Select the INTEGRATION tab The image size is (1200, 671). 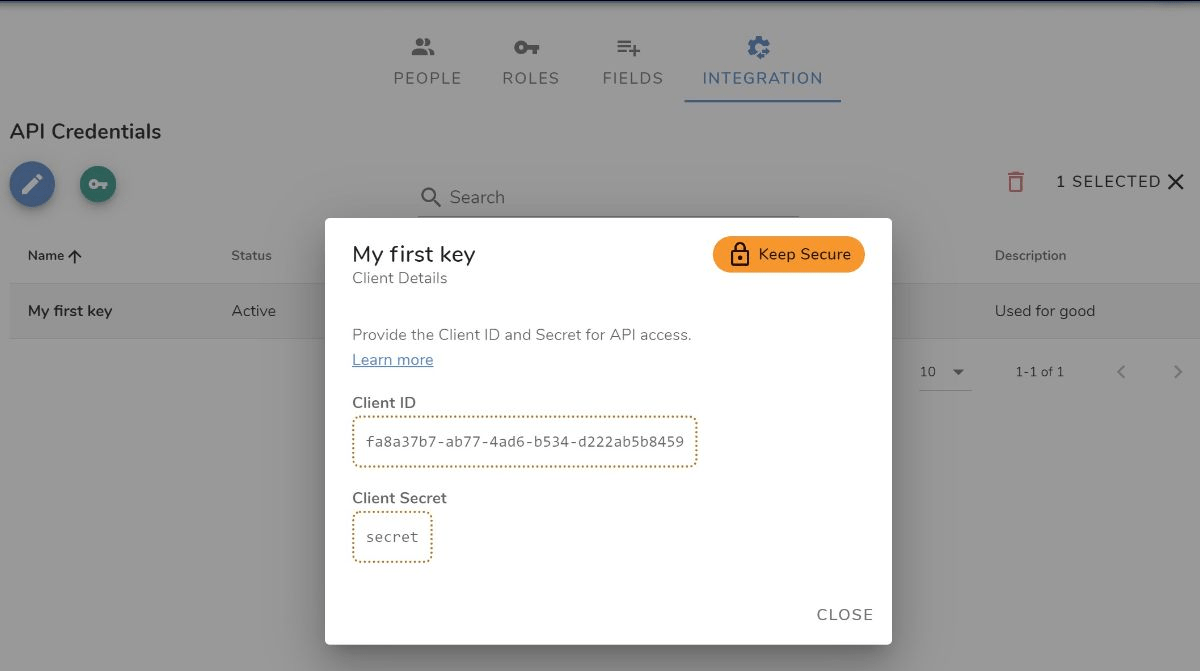[762, 63]
